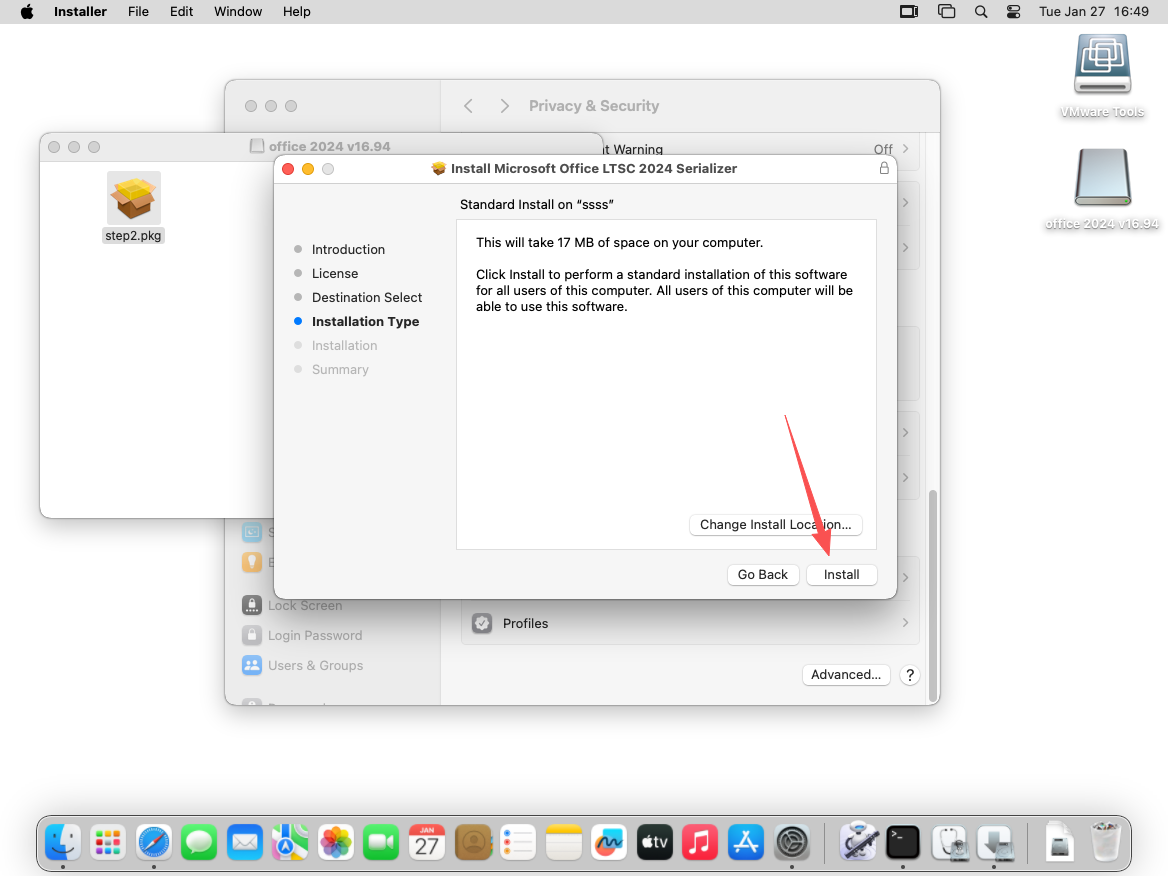Open Freeform from the Dock
The image size is (1168, 876).
[609, 842]
